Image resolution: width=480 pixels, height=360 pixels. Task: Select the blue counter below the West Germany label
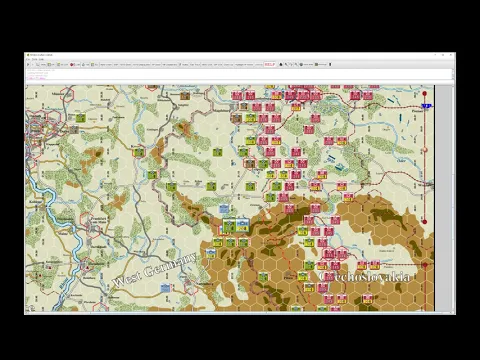[165, 288]
